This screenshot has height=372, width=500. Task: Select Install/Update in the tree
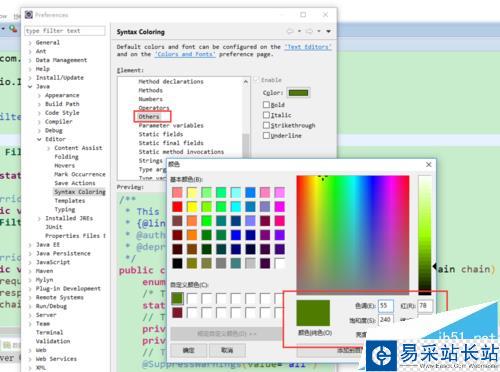(60, 78)
